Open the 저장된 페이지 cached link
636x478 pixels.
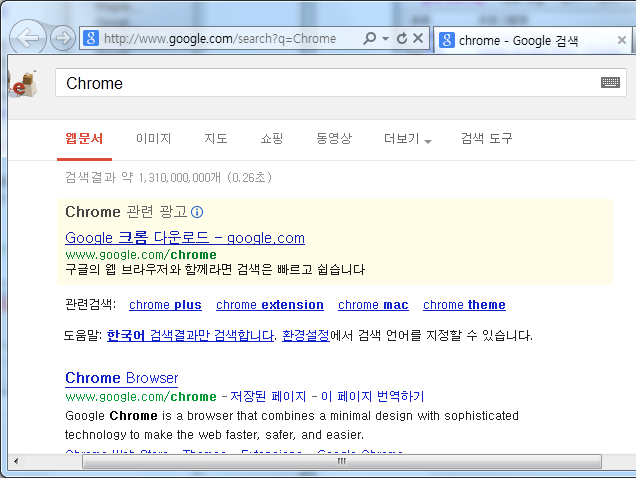[x=268, y=396]
